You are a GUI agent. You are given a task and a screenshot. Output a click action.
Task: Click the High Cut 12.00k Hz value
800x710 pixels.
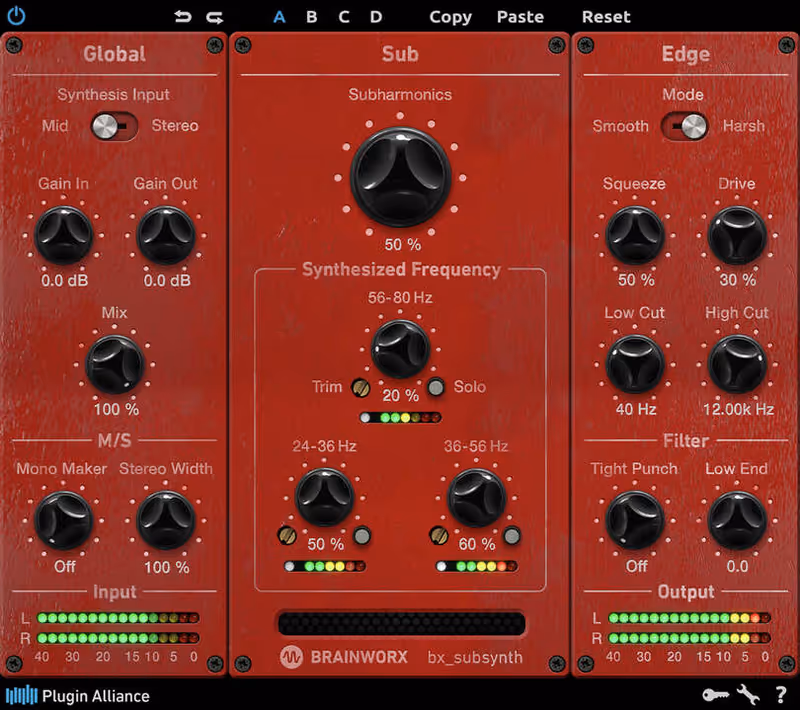pos(738,409)
